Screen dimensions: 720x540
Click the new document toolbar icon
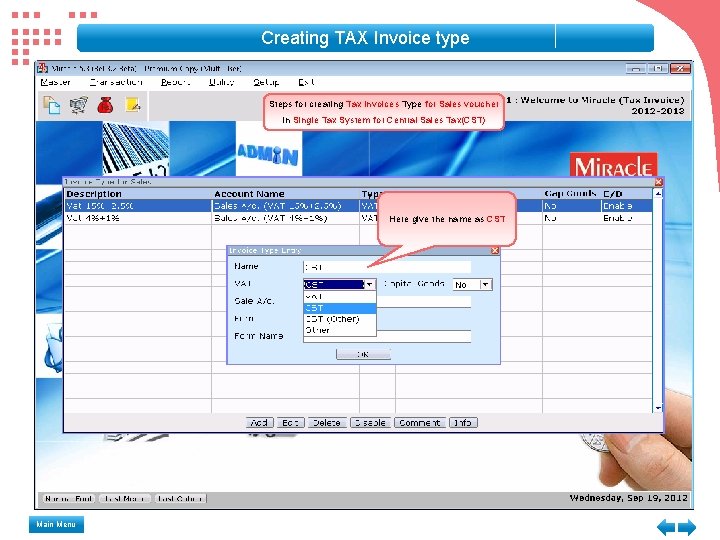pyautogui.click(x=51, y=105)
